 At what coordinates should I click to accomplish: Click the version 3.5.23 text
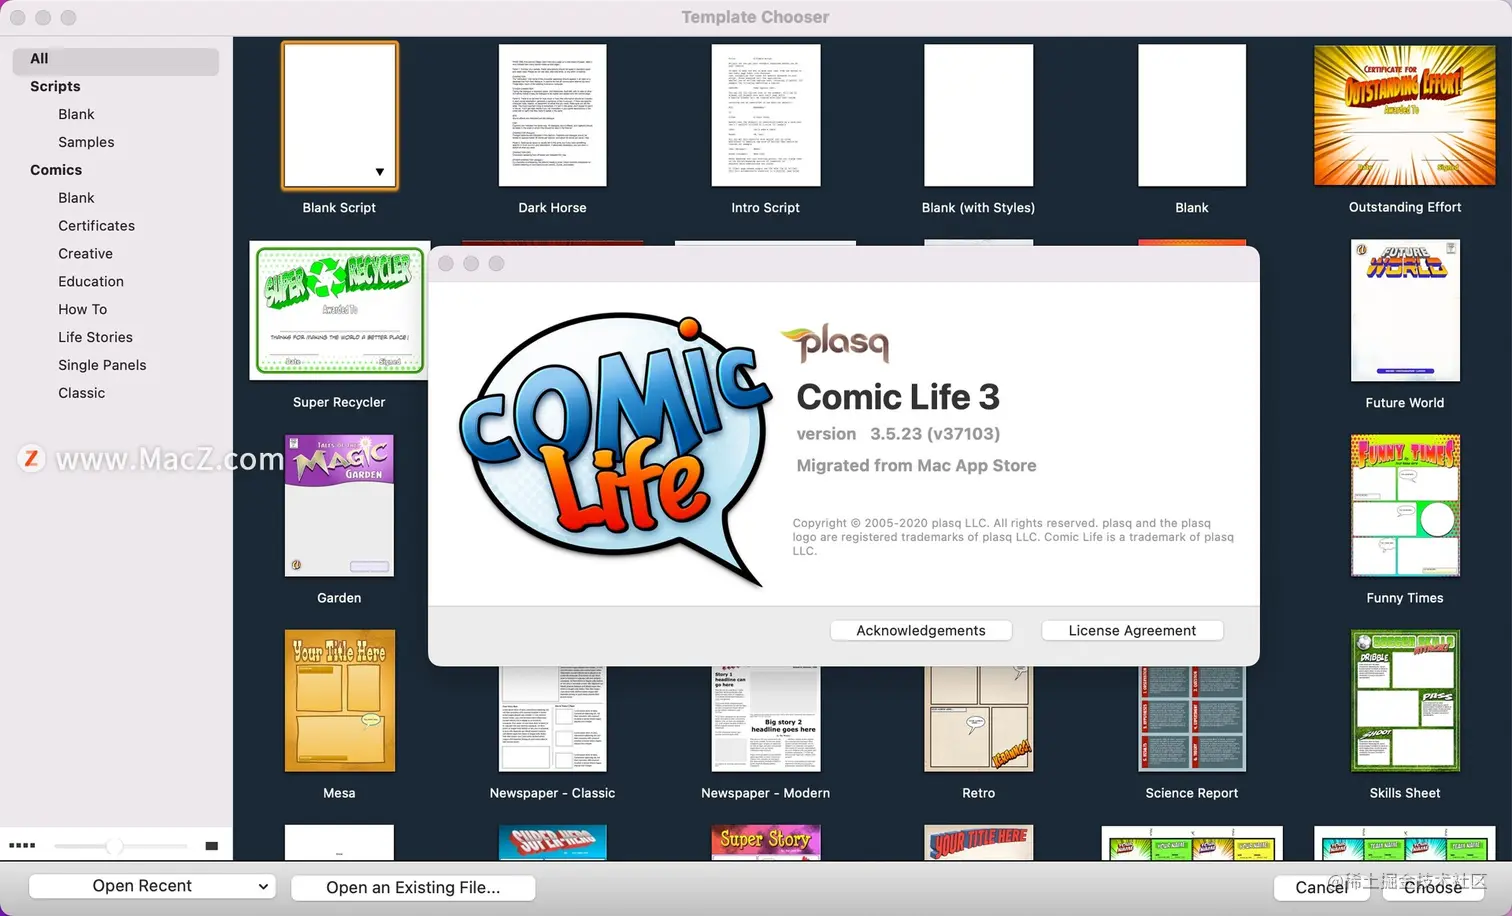898,434
